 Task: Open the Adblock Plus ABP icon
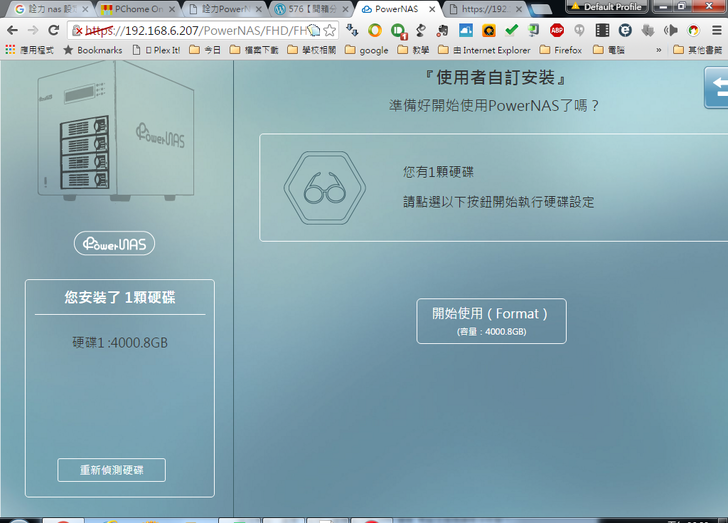(x=557, y=31)
